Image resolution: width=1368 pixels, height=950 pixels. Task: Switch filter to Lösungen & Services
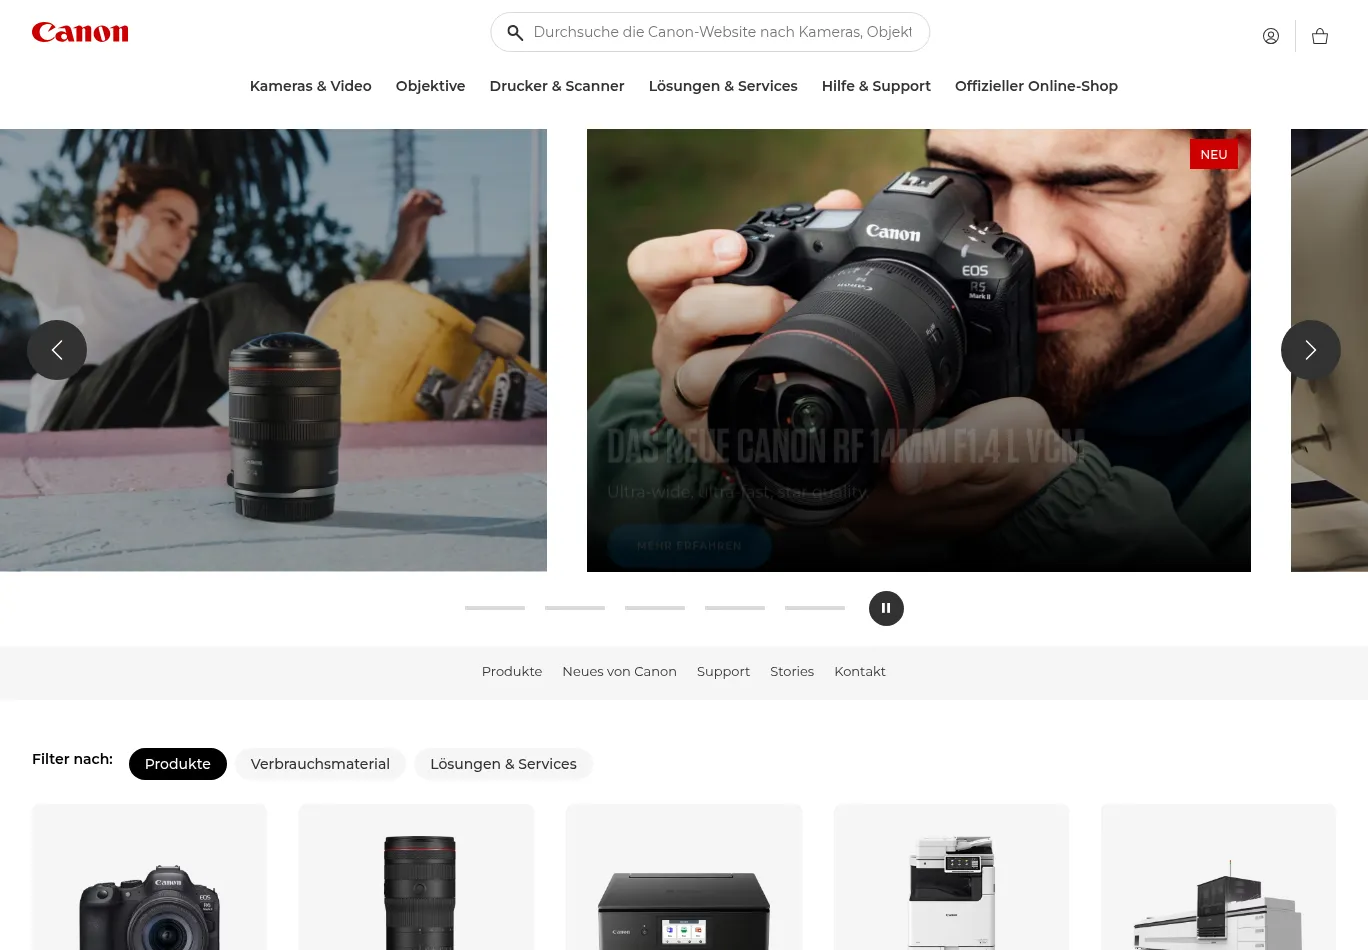tap(503, 764)
